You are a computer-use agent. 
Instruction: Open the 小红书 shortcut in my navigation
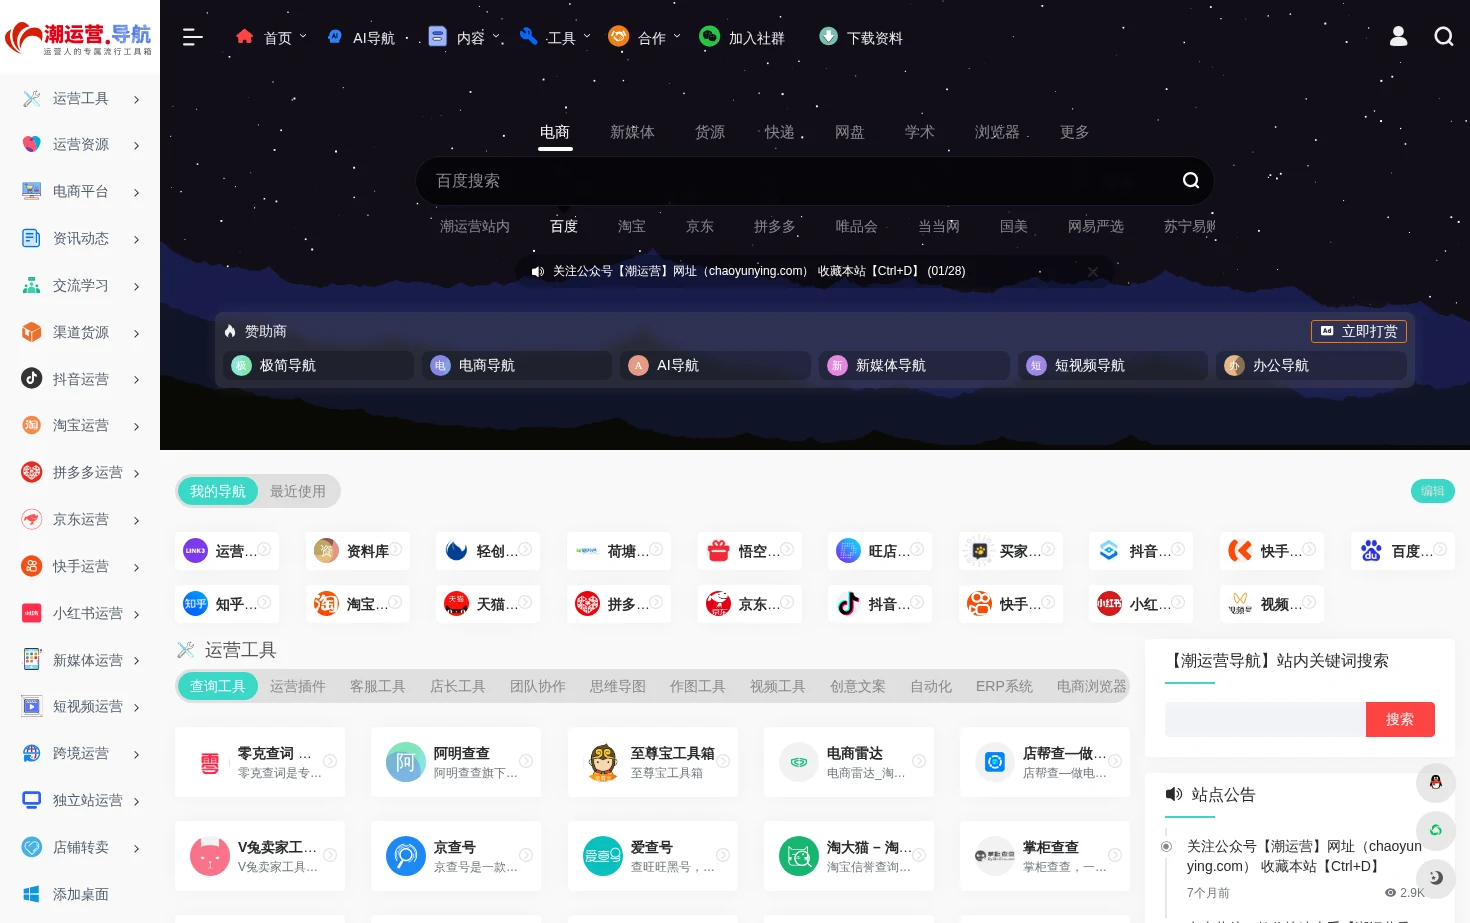[1141, 604]
